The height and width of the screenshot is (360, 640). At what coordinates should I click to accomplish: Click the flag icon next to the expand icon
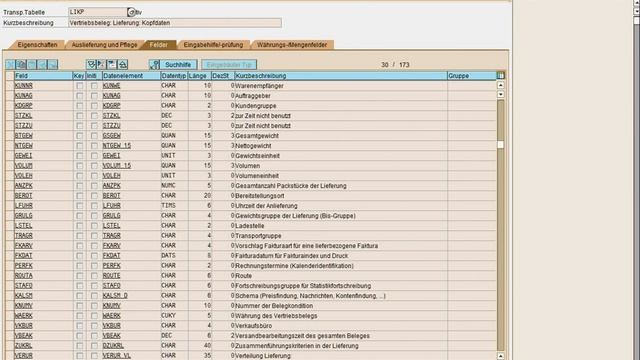[101, 64]
